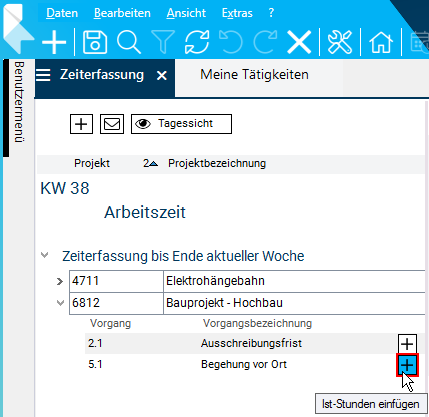Select the Ausschreibungsfrist row text

pyautogui.click(x=251, y=343)
